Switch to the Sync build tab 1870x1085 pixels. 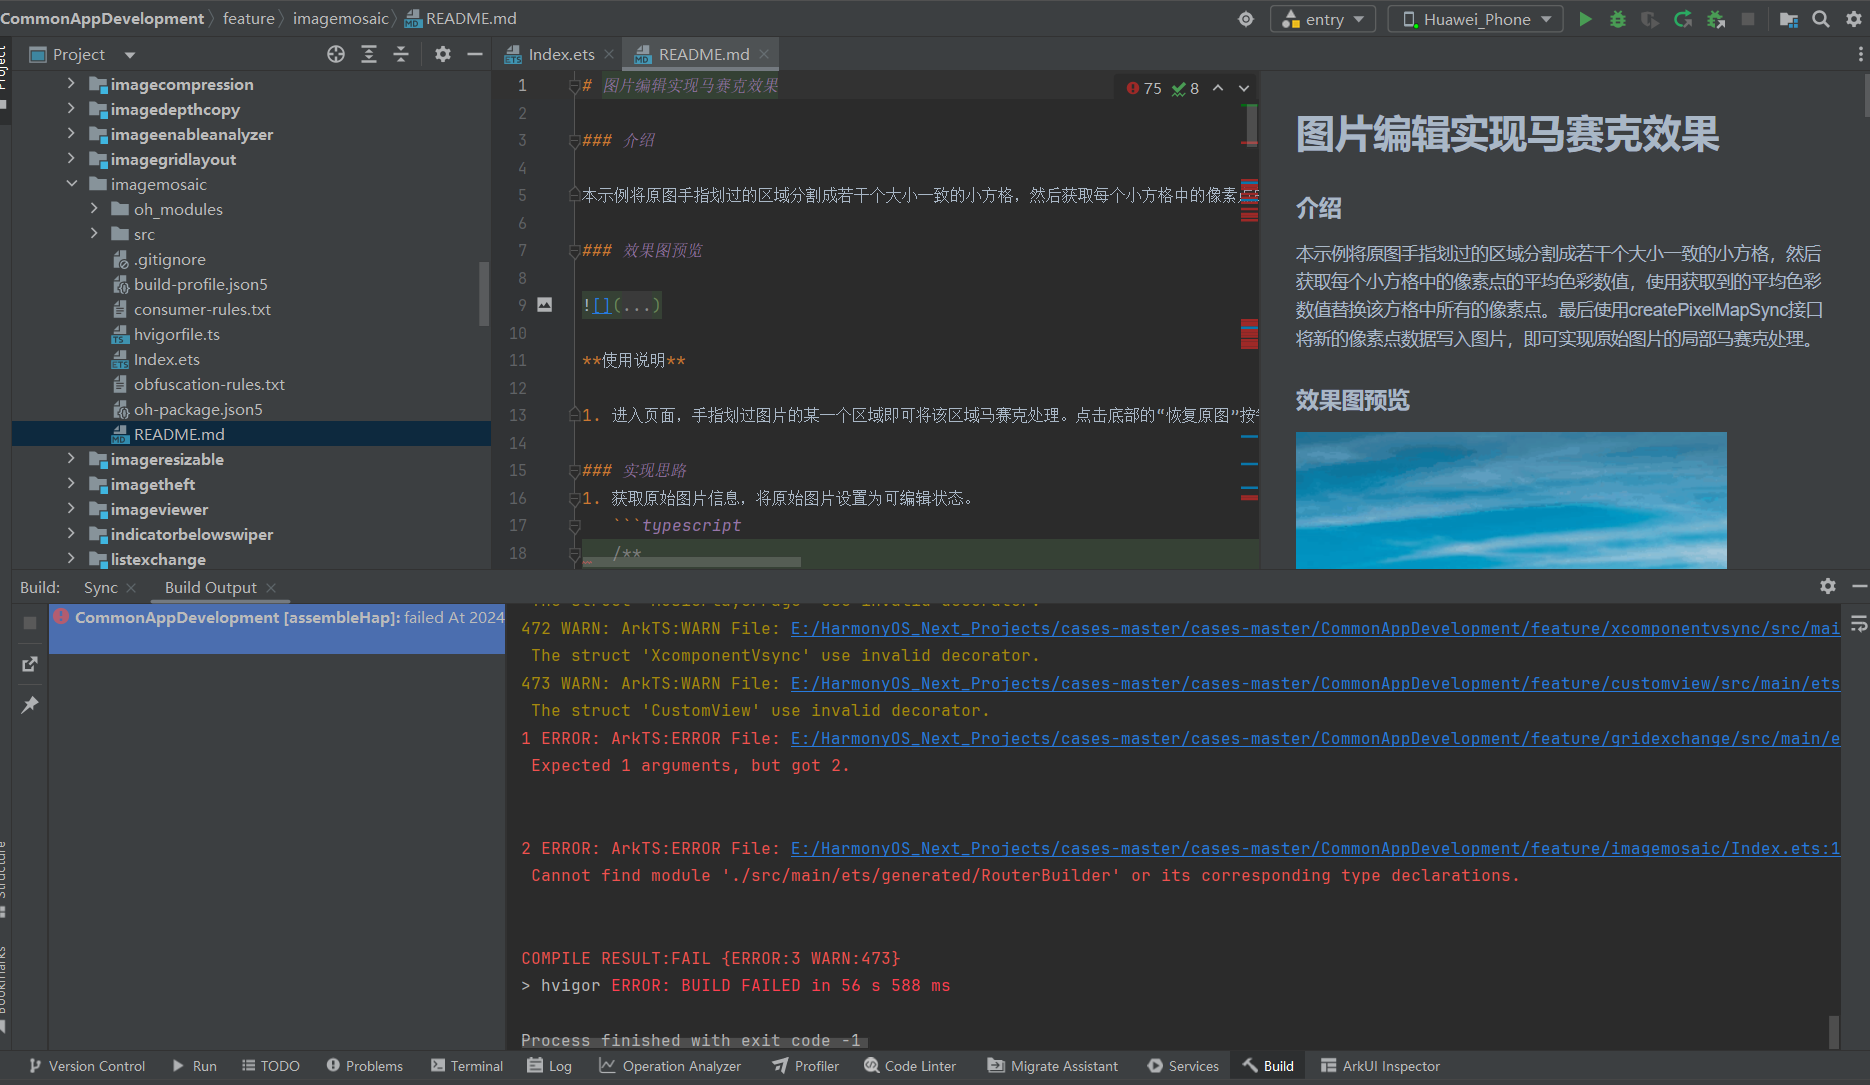tap(100, 587)
